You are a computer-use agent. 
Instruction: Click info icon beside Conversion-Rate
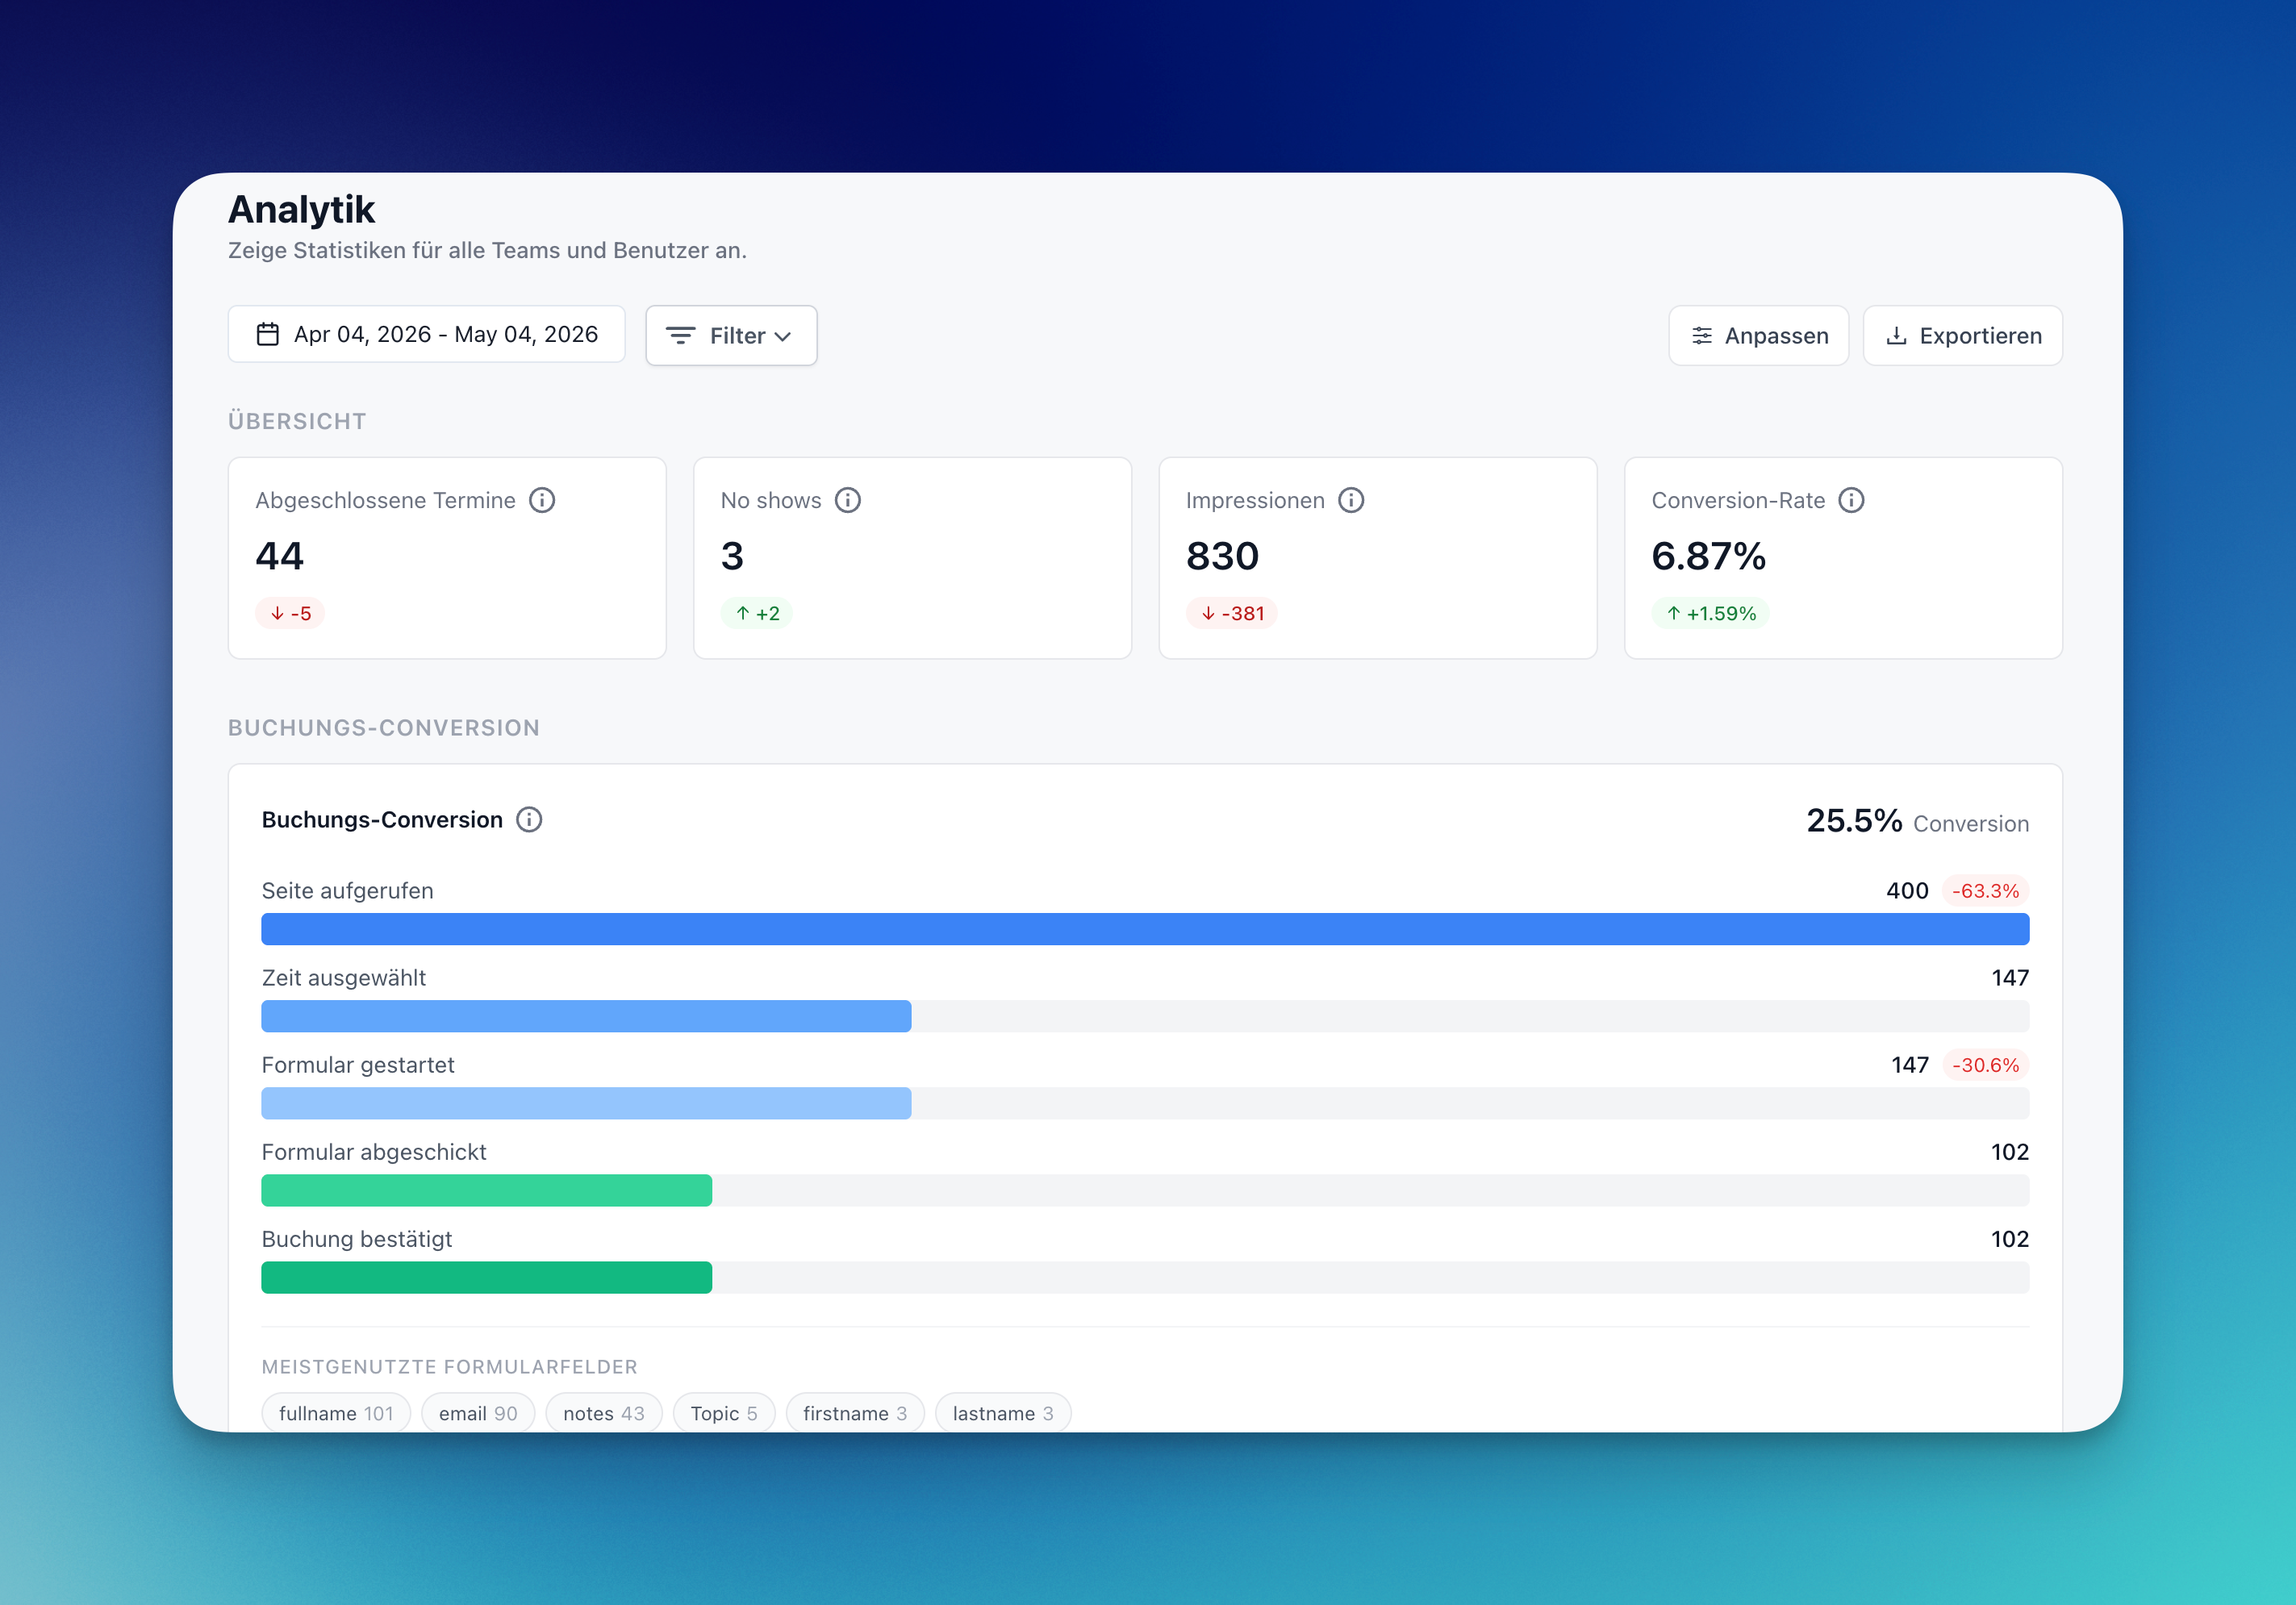coord(1851,500)
